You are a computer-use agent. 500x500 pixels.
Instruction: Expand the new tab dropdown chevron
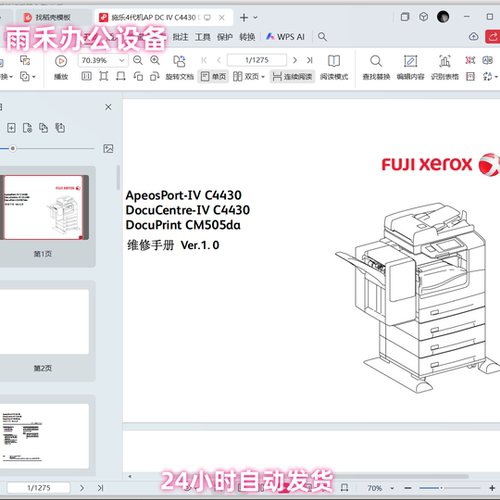[255, 17]
